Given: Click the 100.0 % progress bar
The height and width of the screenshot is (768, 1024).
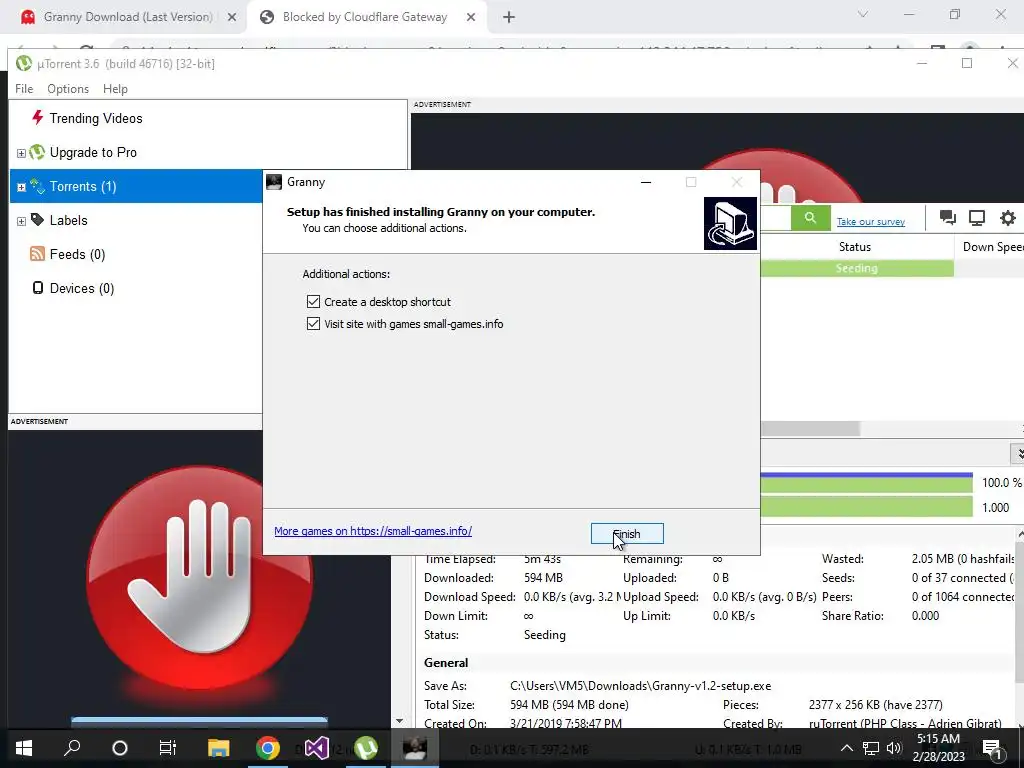Looking at the screenshot, I should pos(866,483).
